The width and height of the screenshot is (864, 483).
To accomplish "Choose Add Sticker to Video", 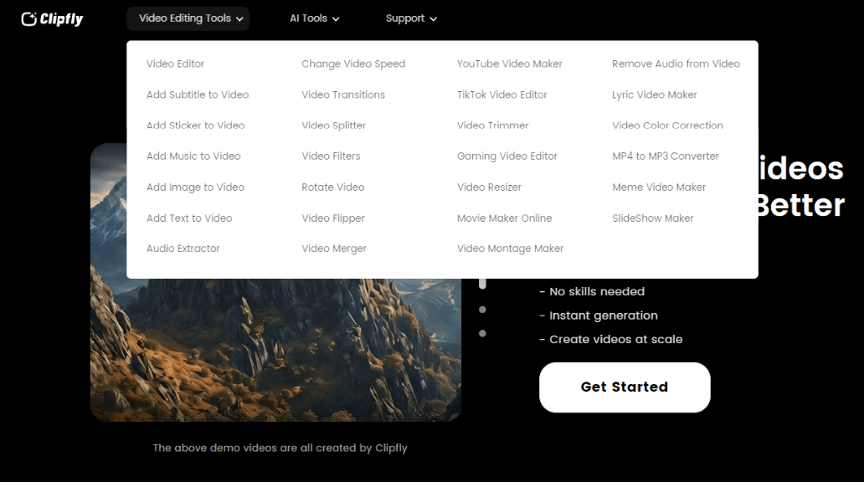I will (x=195, y=126).
